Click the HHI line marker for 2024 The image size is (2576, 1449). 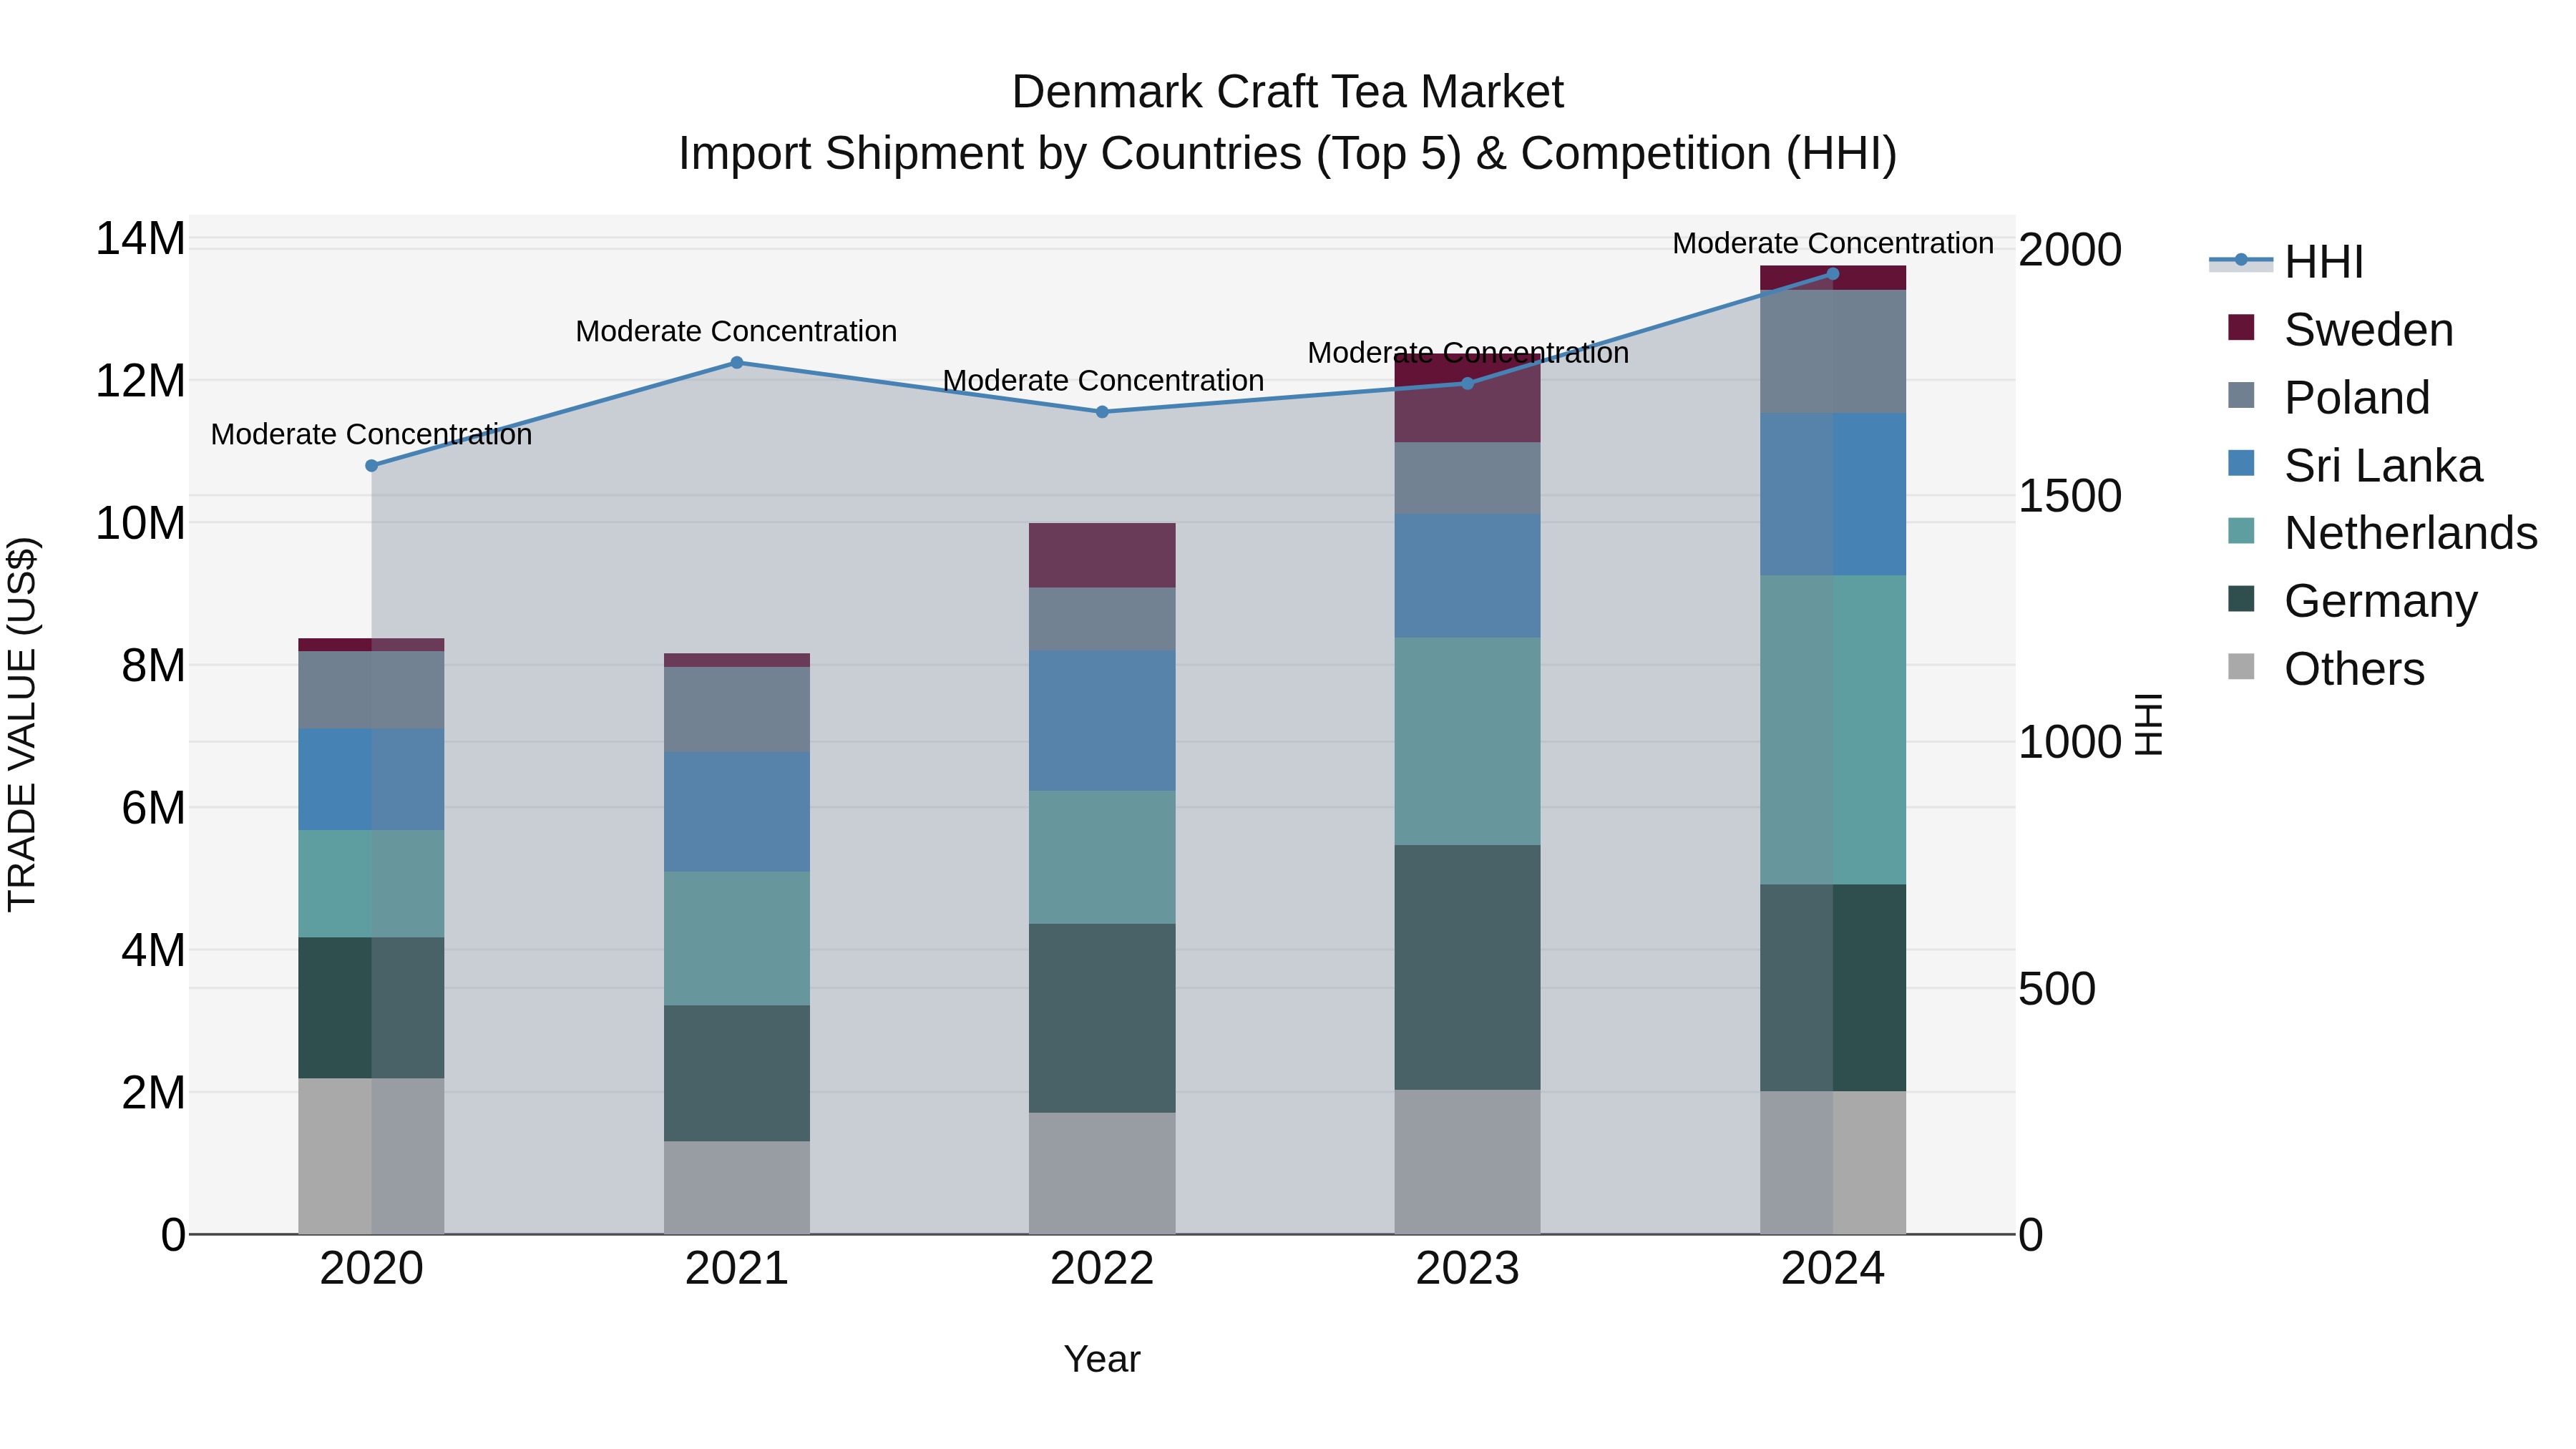pos(1833,274)
